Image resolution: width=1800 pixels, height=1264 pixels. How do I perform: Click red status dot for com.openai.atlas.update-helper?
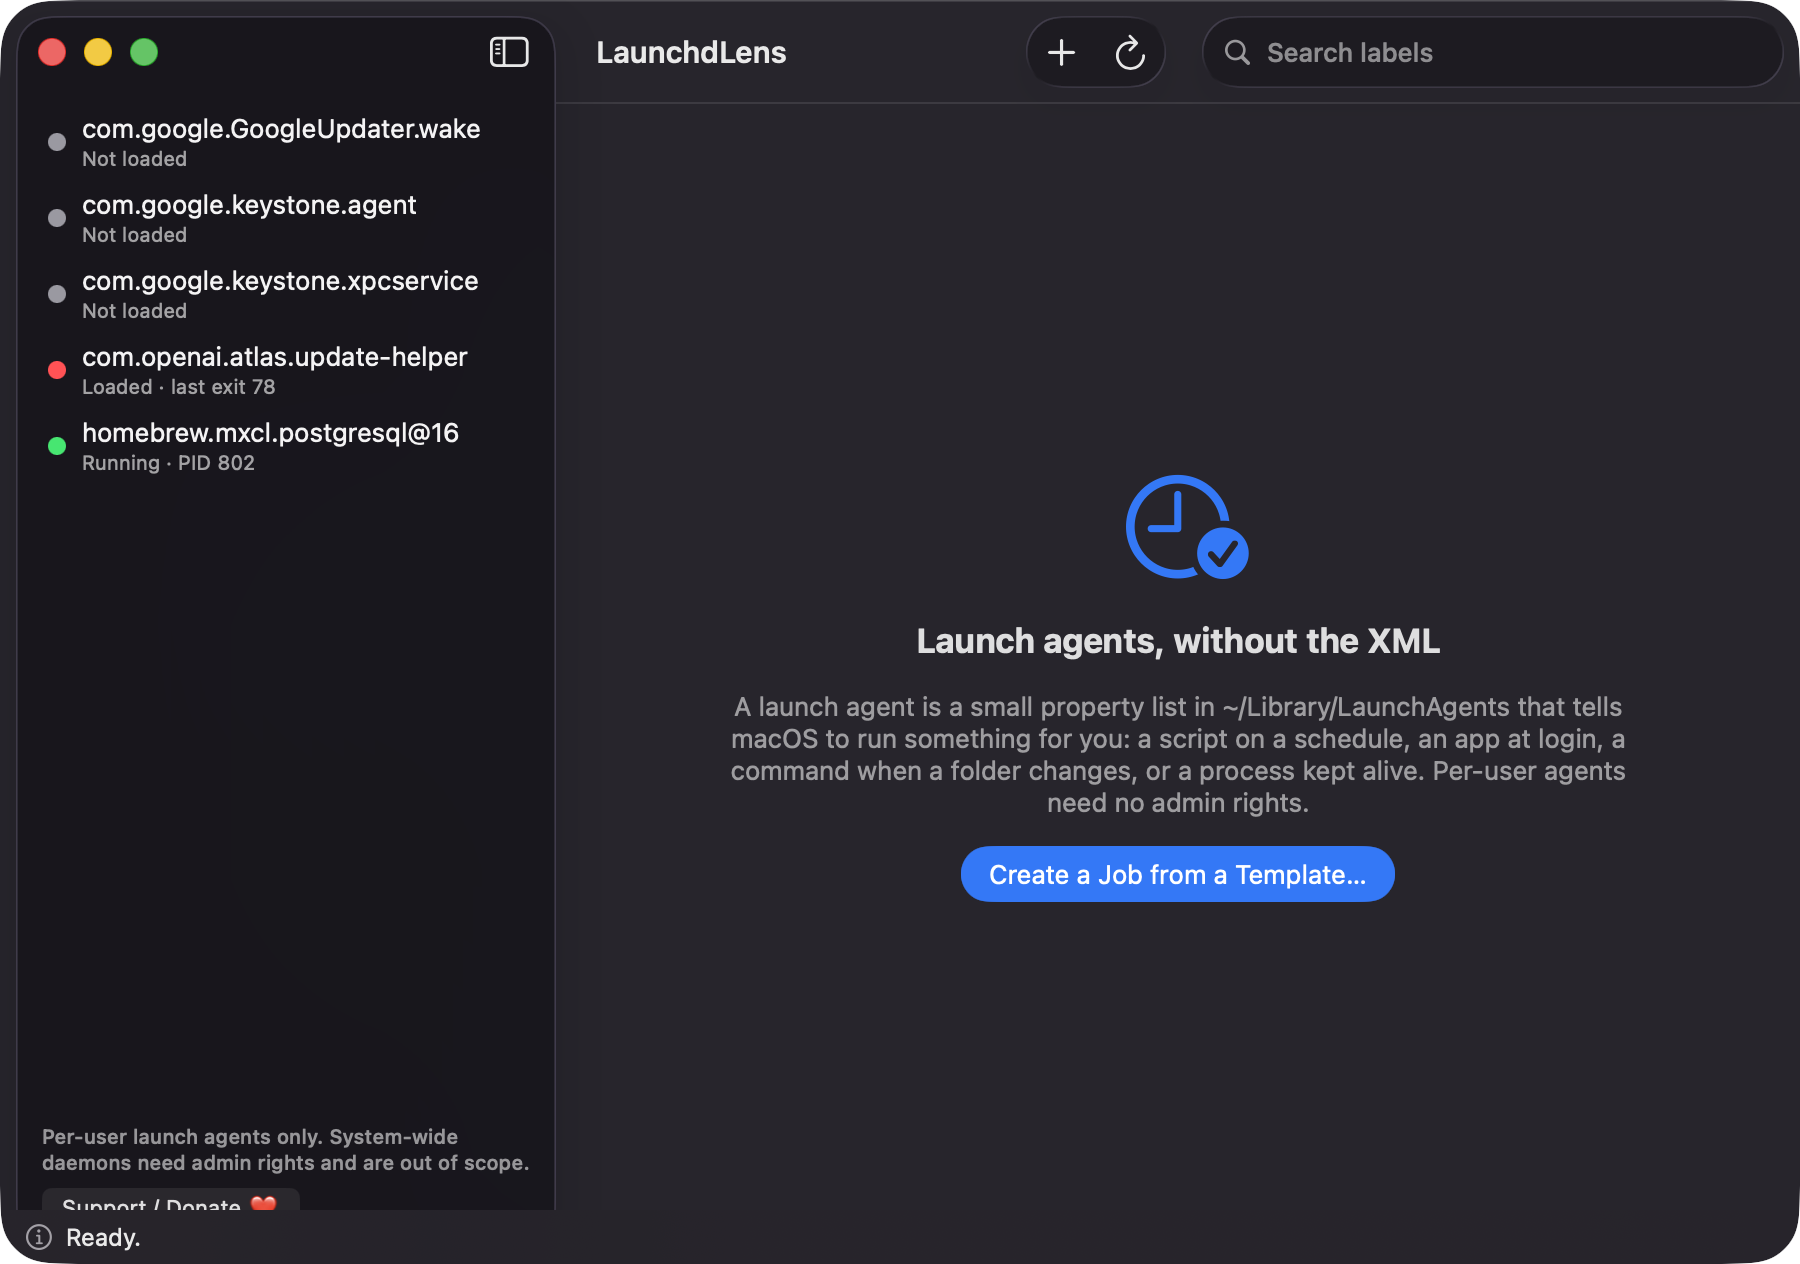pos(57,370)
